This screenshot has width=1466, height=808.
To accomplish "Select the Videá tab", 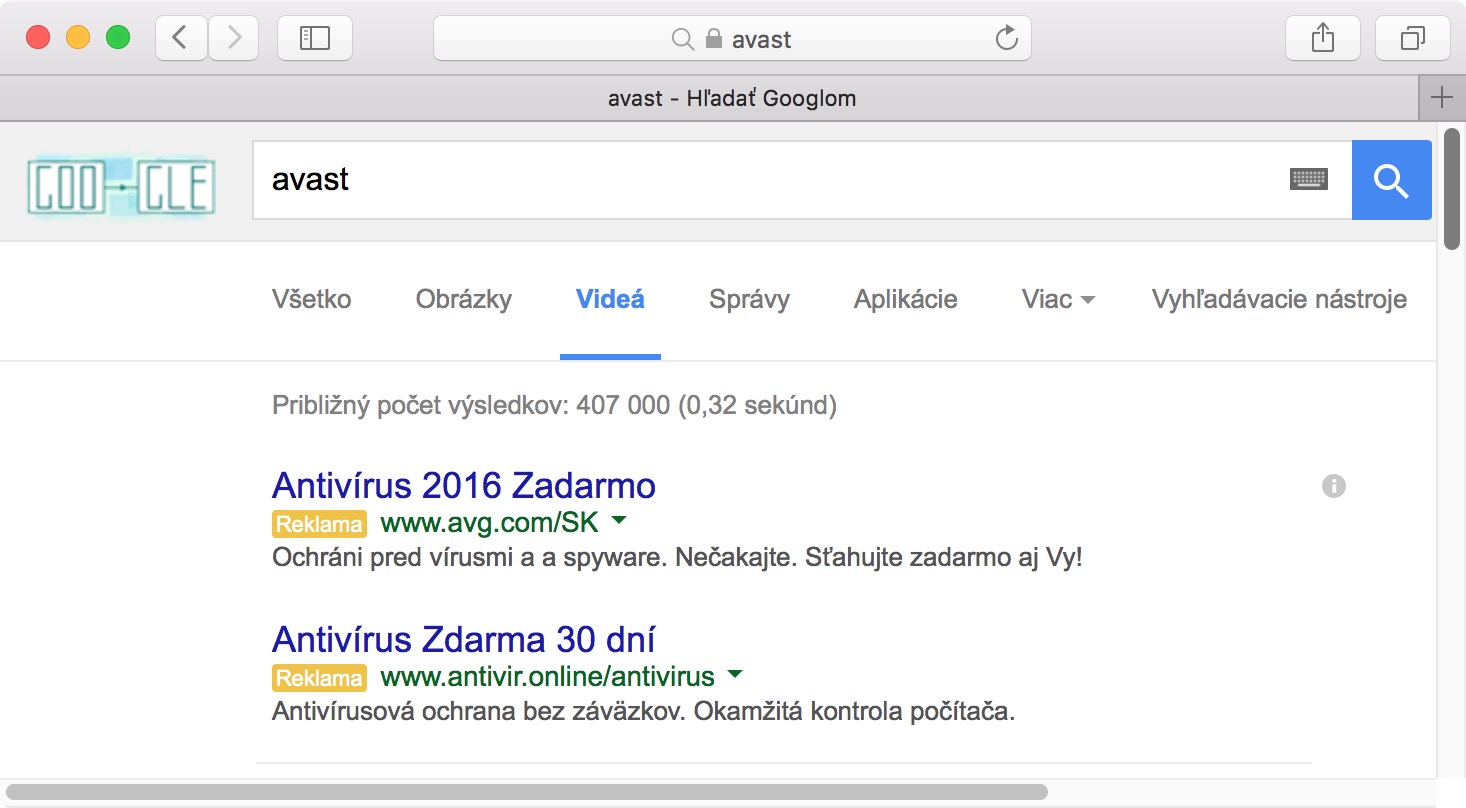I will click(x=610, y=299).
